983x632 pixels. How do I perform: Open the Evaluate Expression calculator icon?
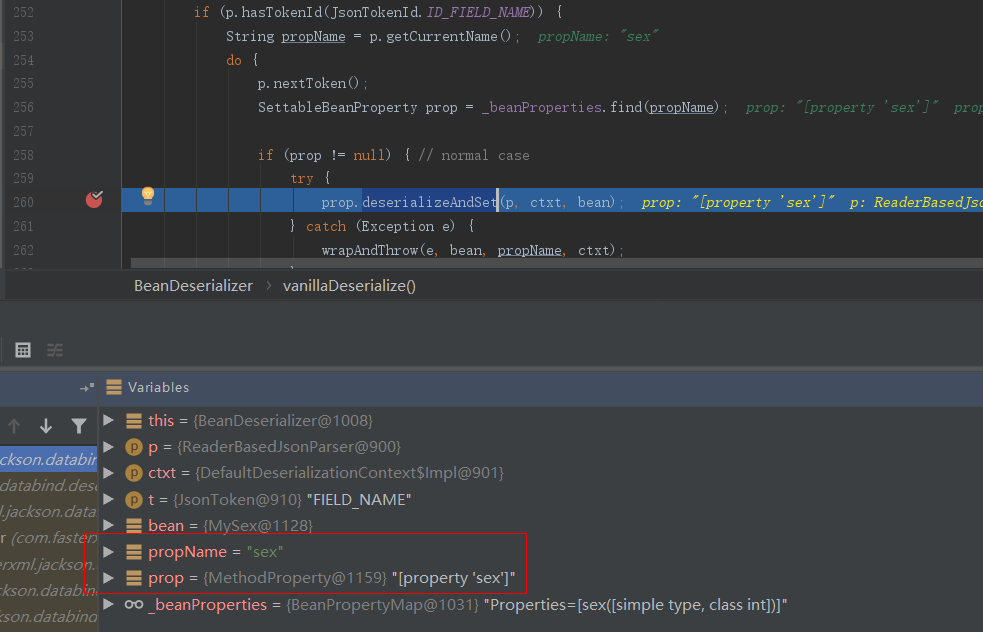[23, 350]
